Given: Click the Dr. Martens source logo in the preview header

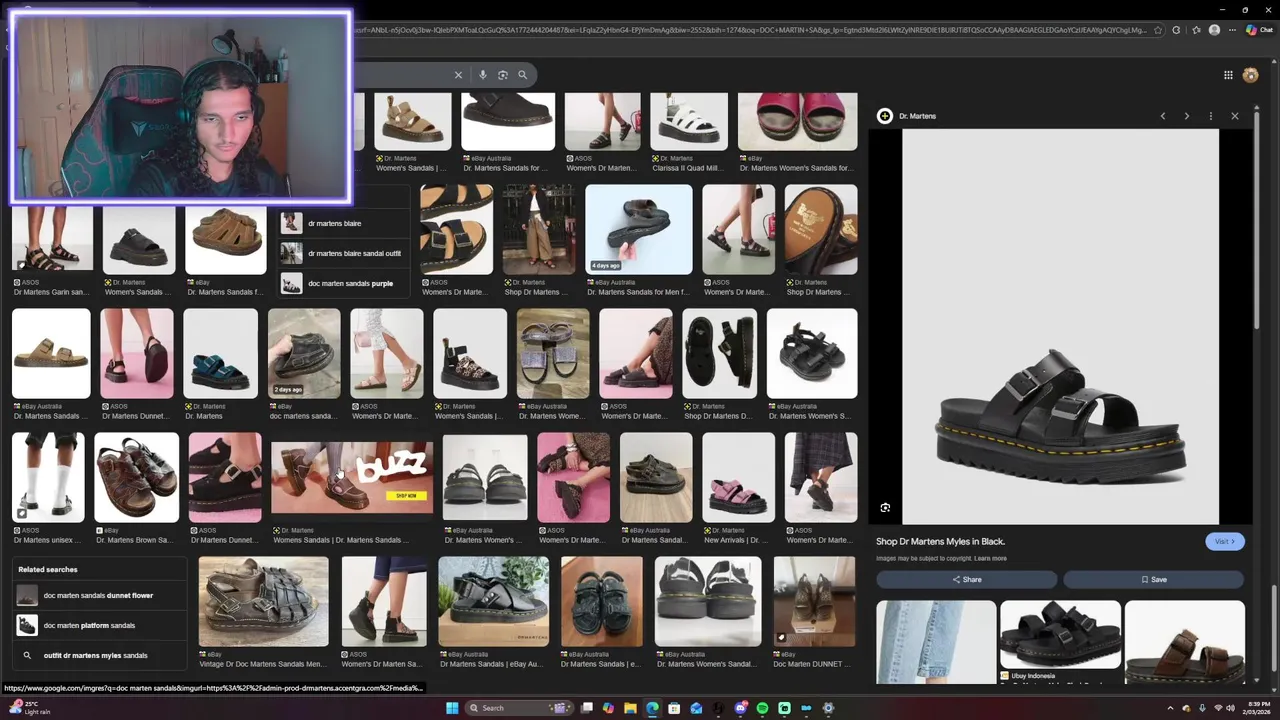Looking at the screenshot, I should [884, 116].
